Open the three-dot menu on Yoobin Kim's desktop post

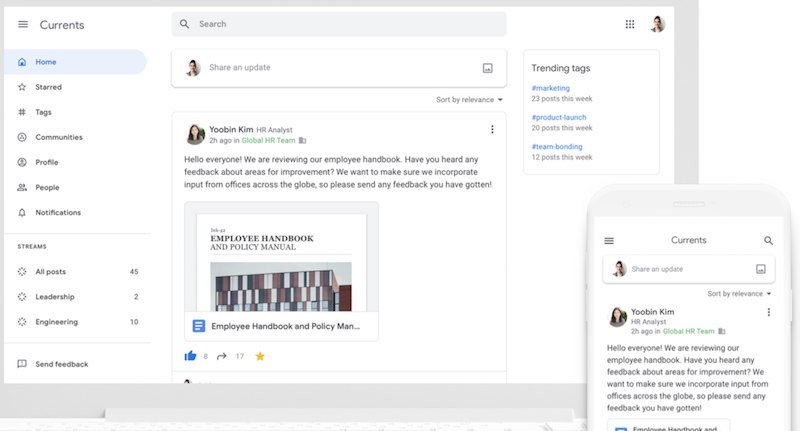[492, 130]
